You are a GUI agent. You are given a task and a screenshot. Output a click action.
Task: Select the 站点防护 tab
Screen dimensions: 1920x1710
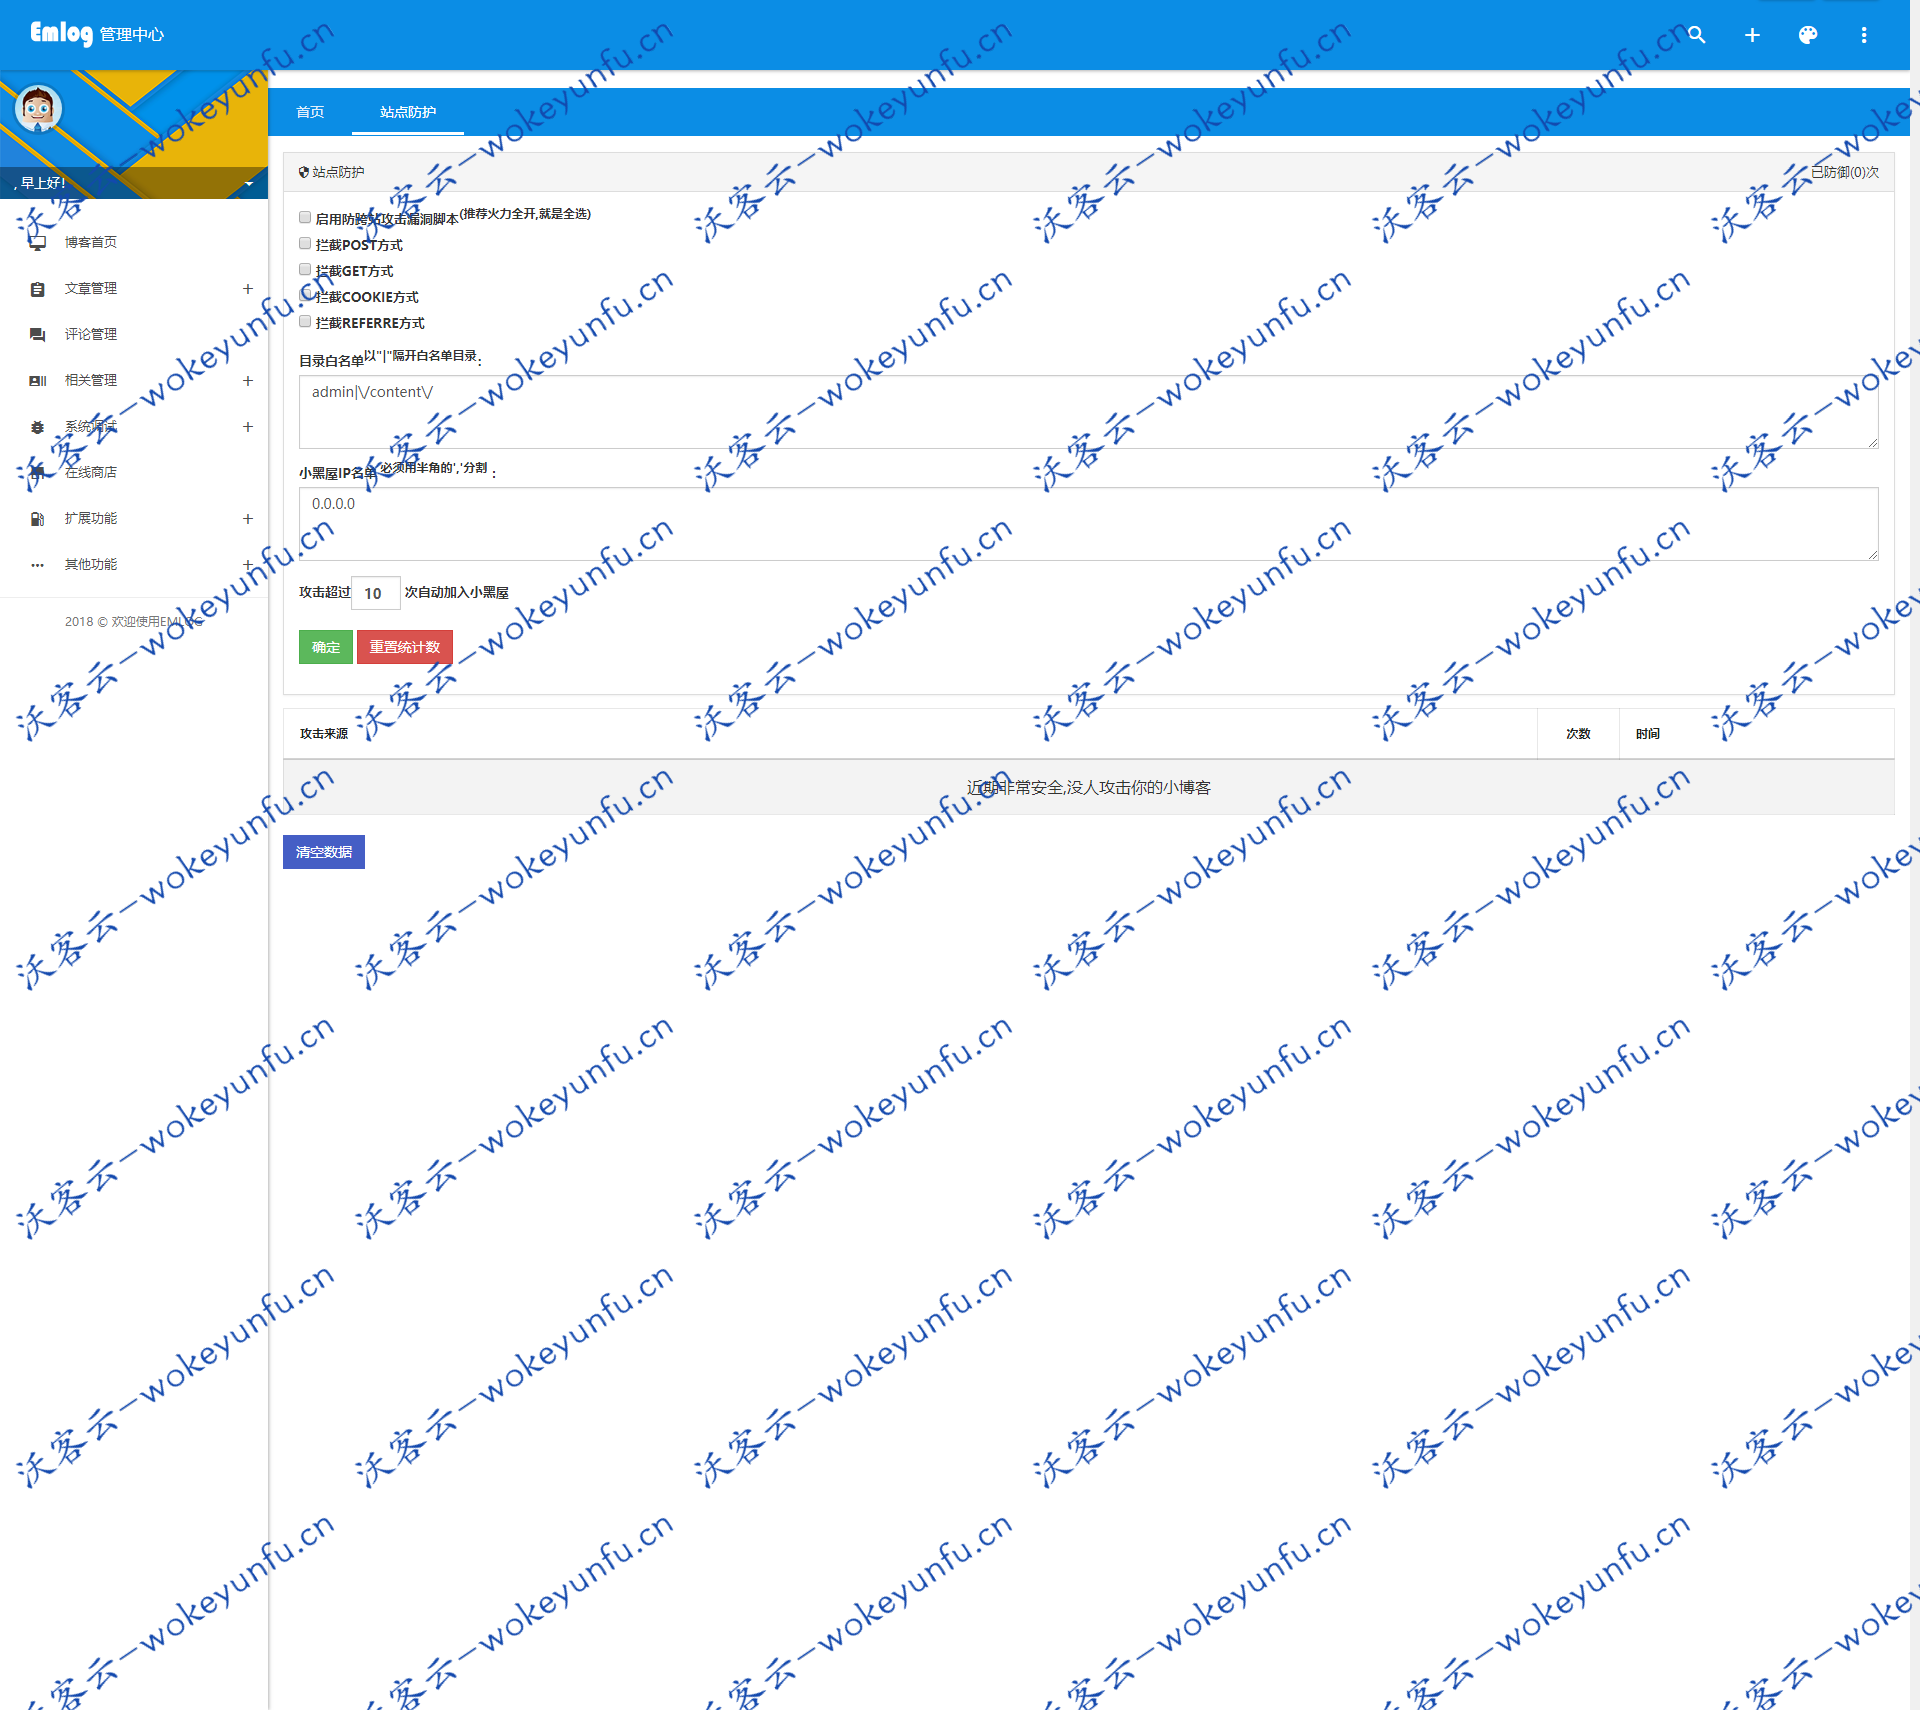(408, 112)
